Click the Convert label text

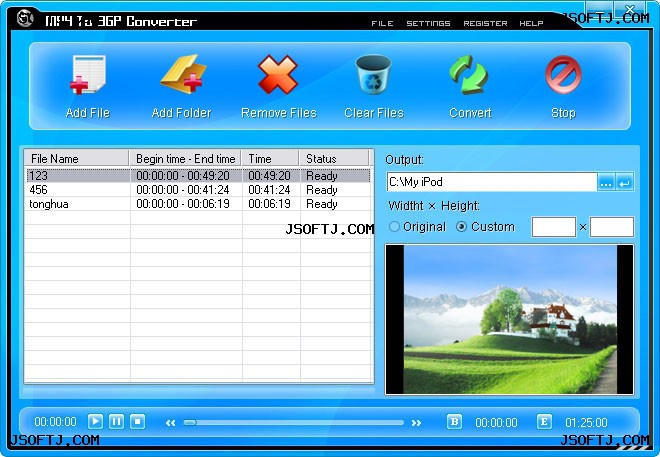coord(470,113)
